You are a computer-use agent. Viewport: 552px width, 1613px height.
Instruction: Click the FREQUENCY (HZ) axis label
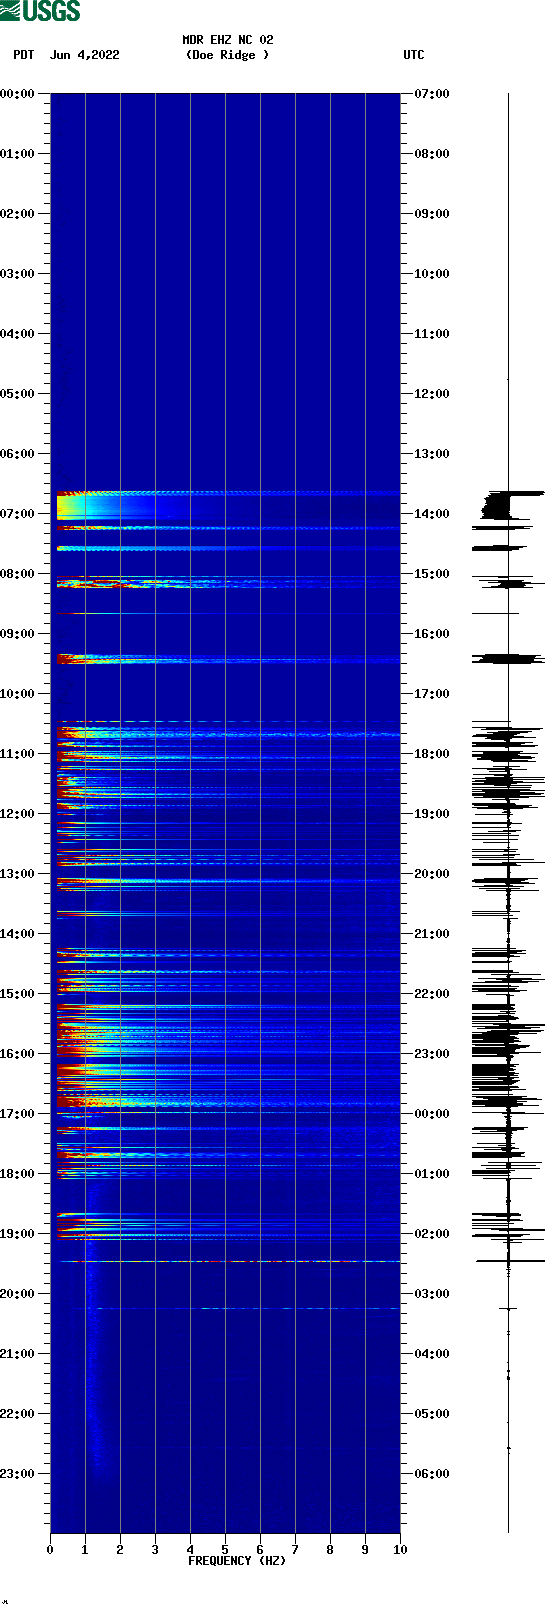(237, 1561)
